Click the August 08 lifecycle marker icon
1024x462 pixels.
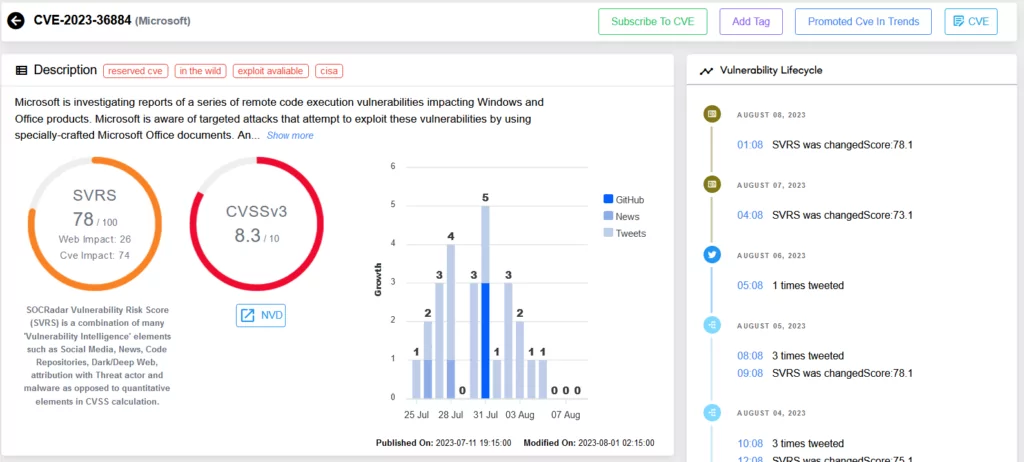[x=712, y=114]
